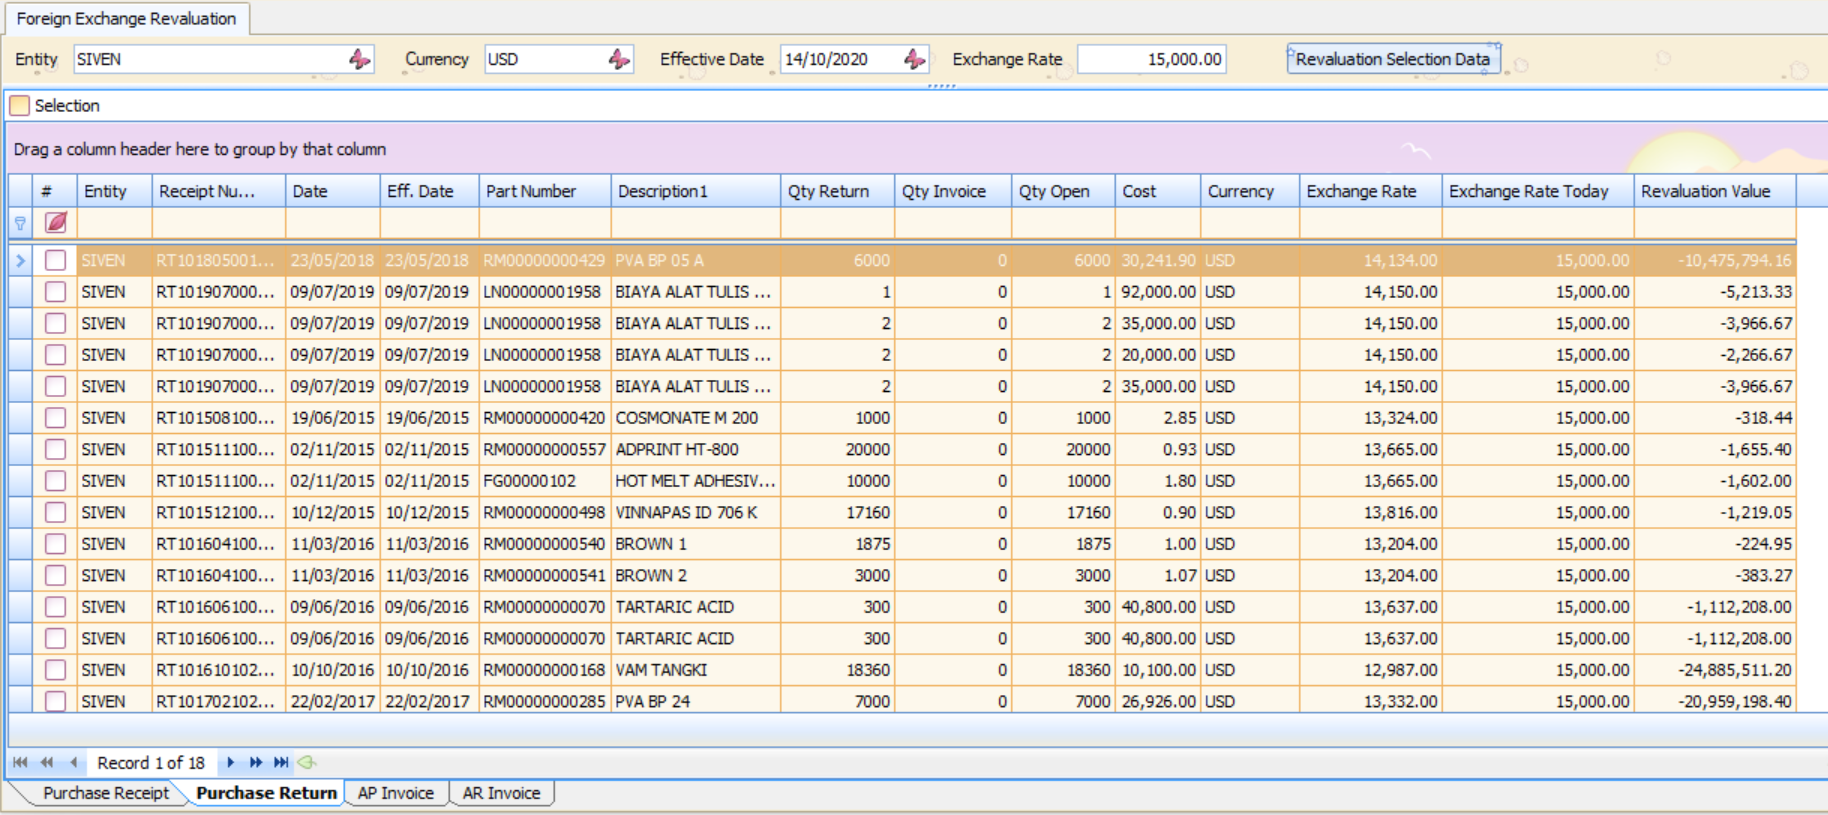The height and width of the screenshot is (815, 1828).
Task: Click the Part Number filter cell
Action: [545, 223]
